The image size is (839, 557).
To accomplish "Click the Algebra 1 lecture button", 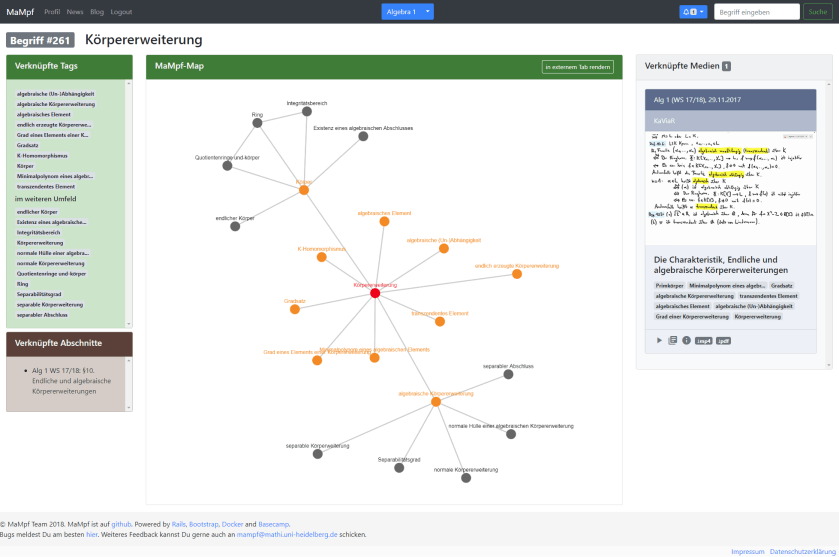I will [401, 12].
